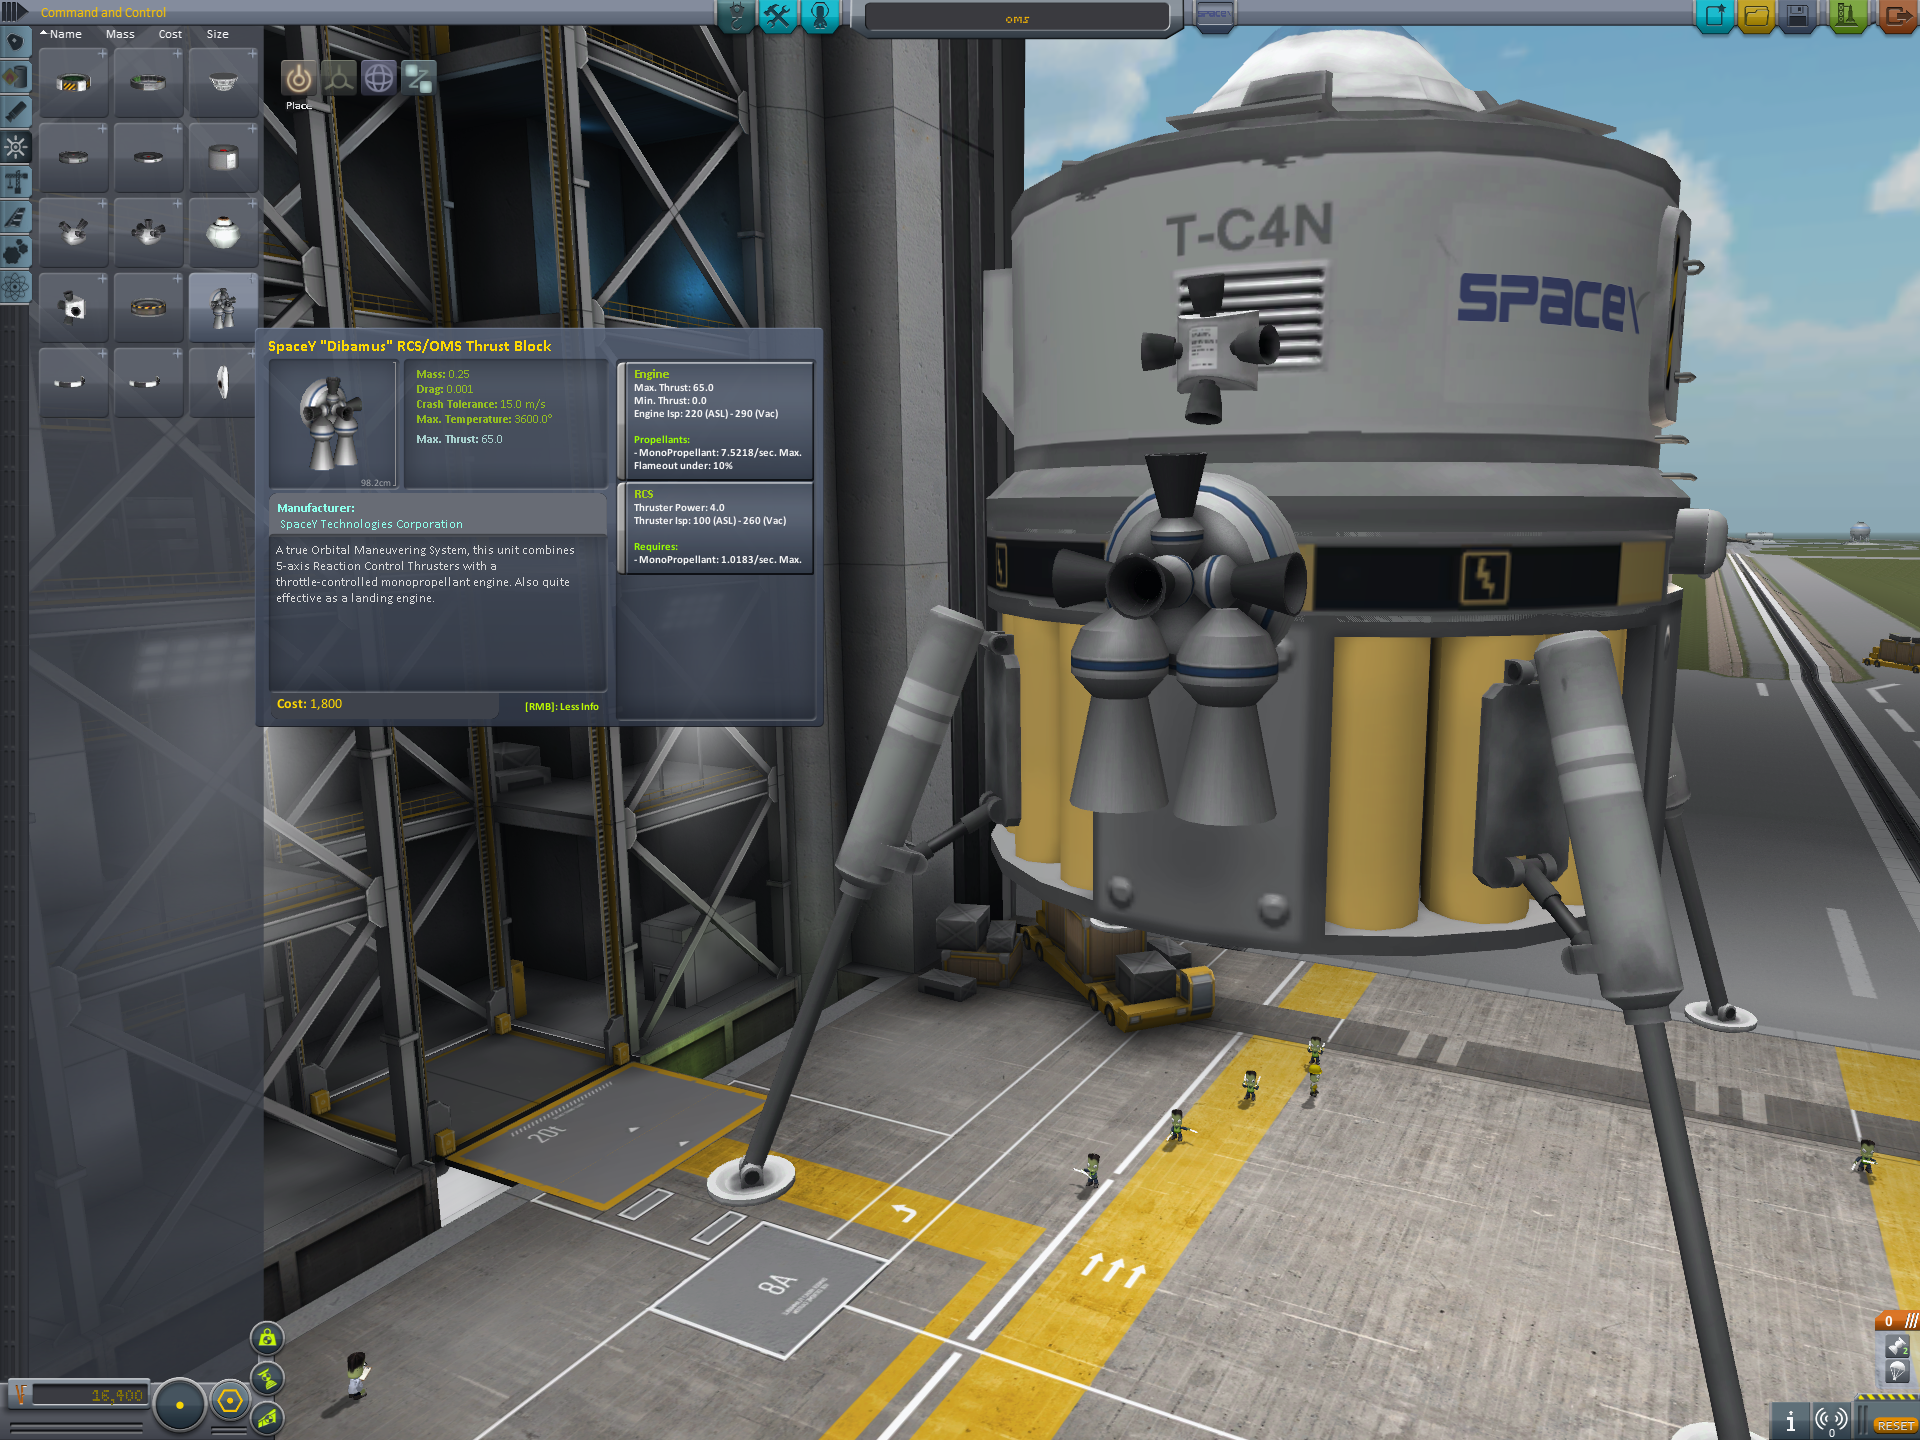Sort parts list by Mass
This screenshot has height=1440, width=1920.
[x=120, y=34]
